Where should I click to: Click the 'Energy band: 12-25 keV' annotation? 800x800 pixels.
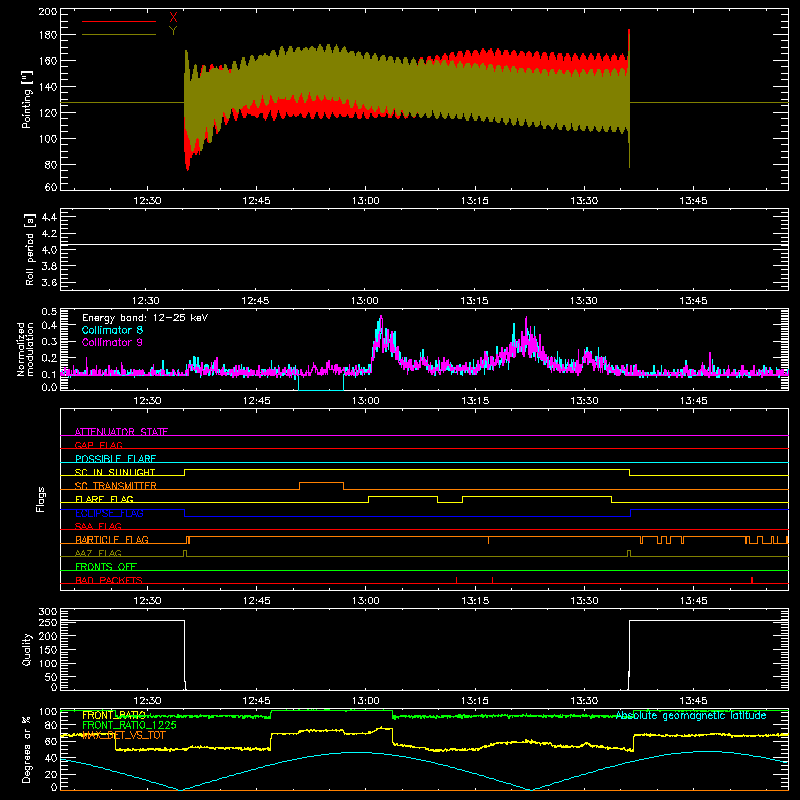coord(145,318)
